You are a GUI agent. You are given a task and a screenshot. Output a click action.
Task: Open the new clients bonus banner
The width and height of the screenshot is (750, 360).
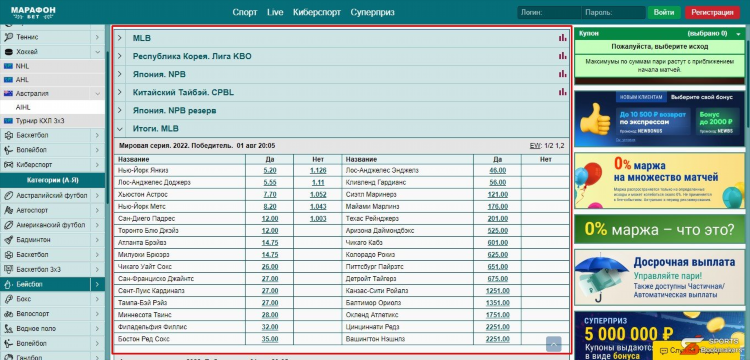[x=660, y=119]
